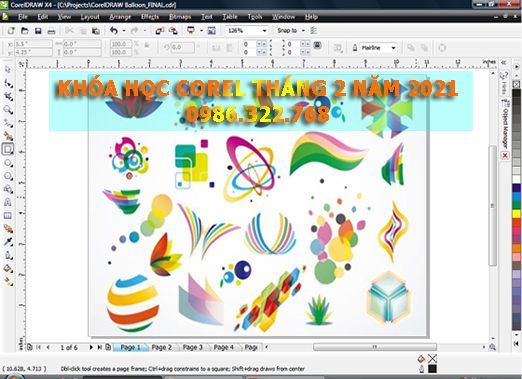The width and height of the screenshot is (522, 379).
Task: Click the Undo arrow
Action: coord(114,31)
